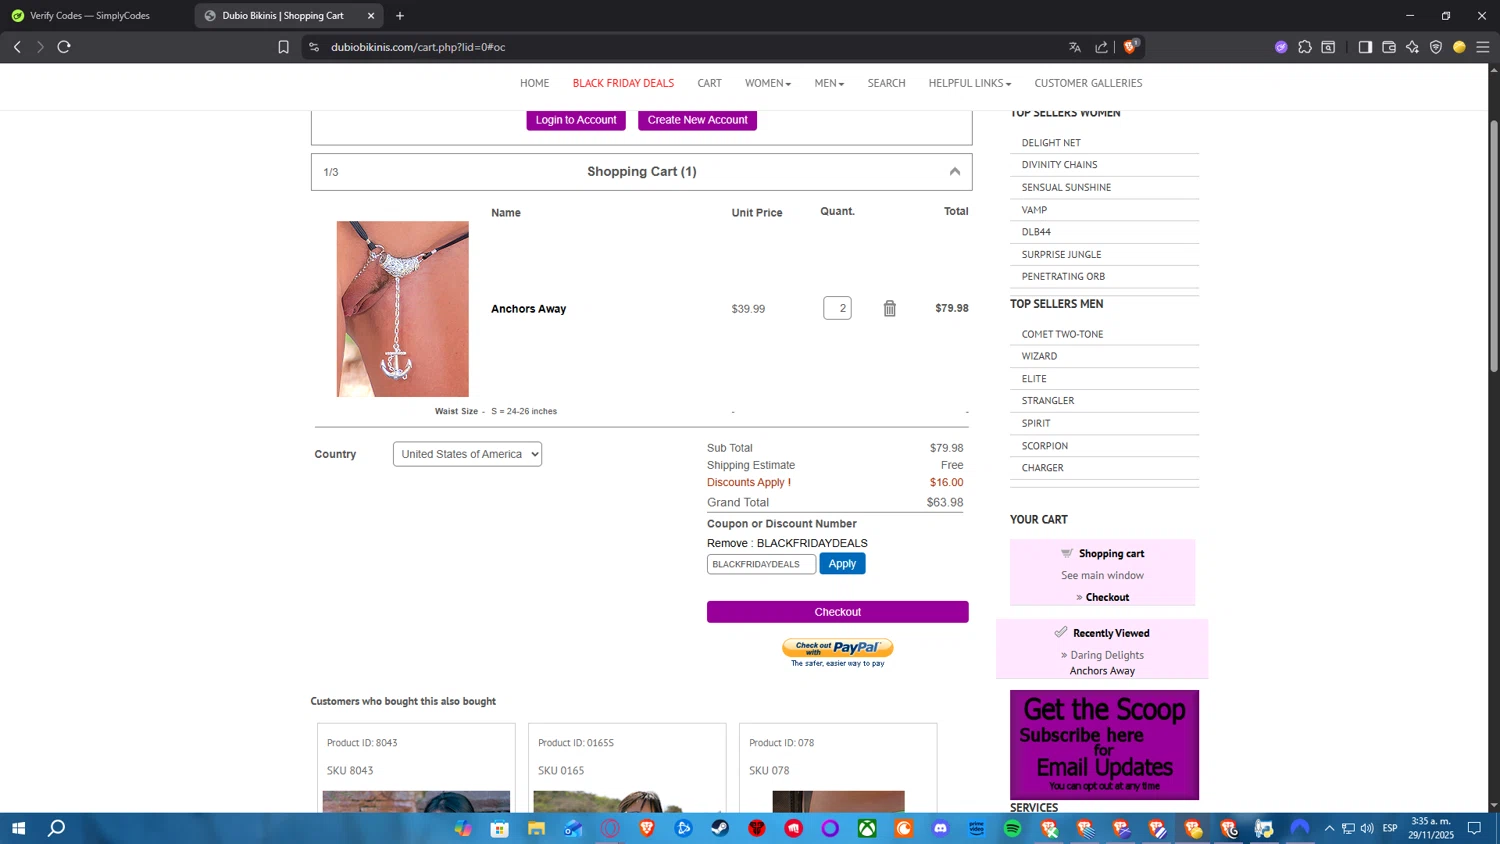Open the Windows notification center
Viewport: 1500px width, 844px height.
pyautogui.click(x=1474, y=828)
